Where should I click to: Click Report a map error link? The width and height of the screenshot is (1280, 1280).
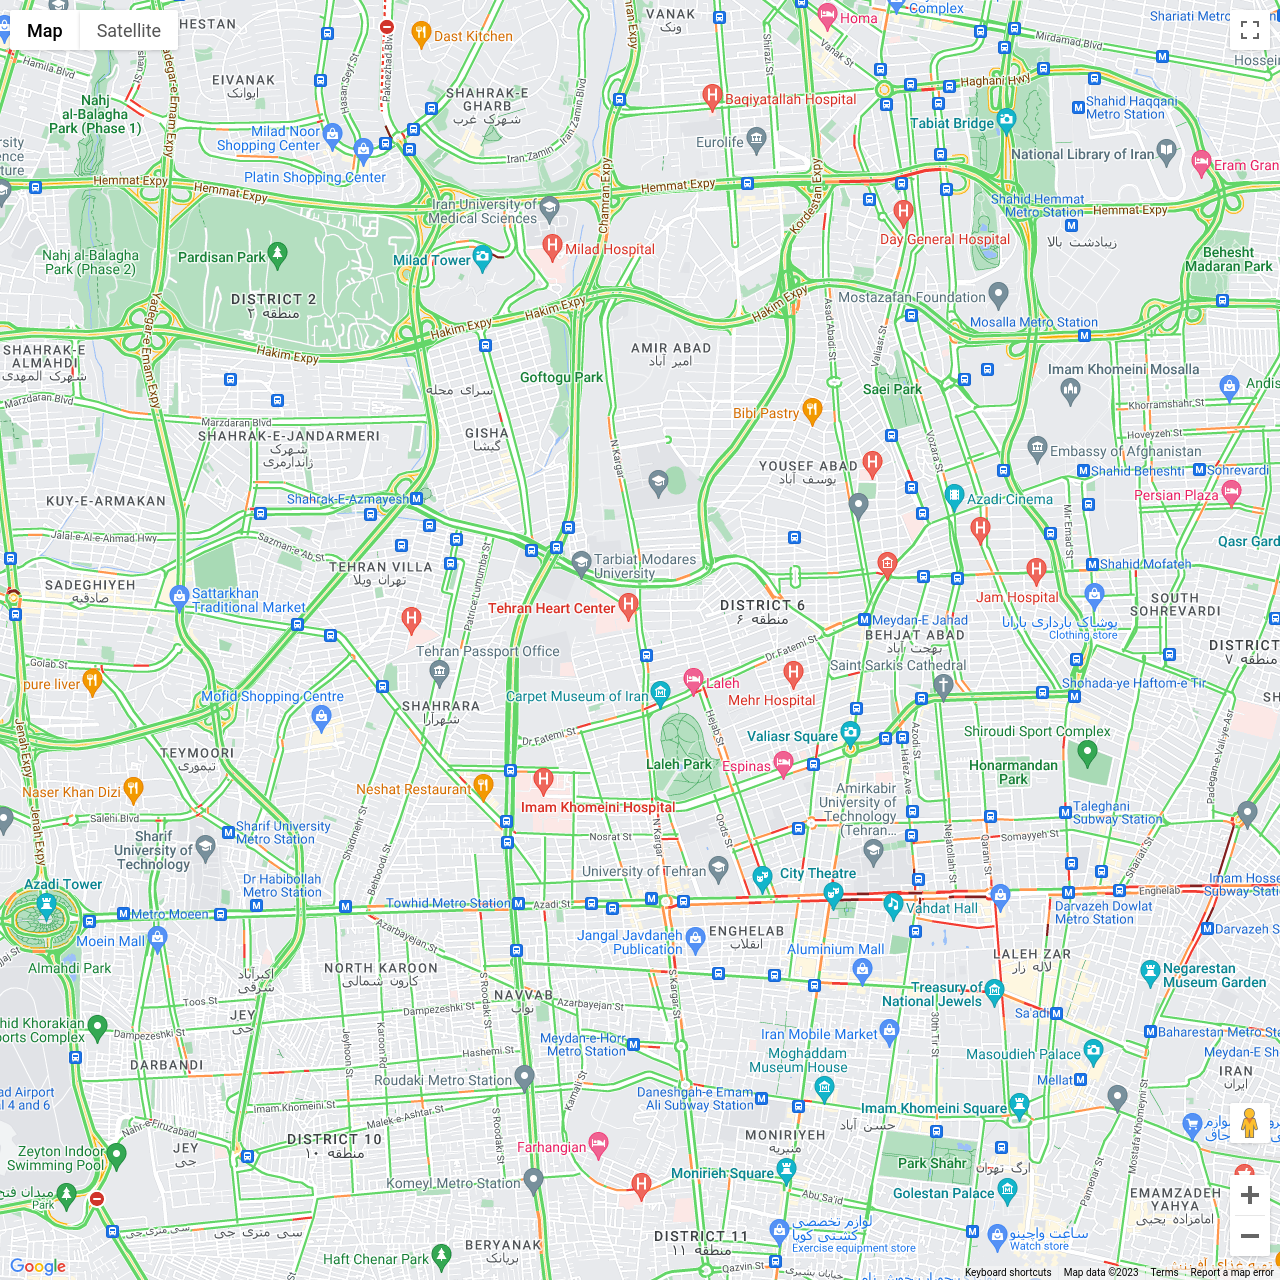[x=1232, y=1273]
